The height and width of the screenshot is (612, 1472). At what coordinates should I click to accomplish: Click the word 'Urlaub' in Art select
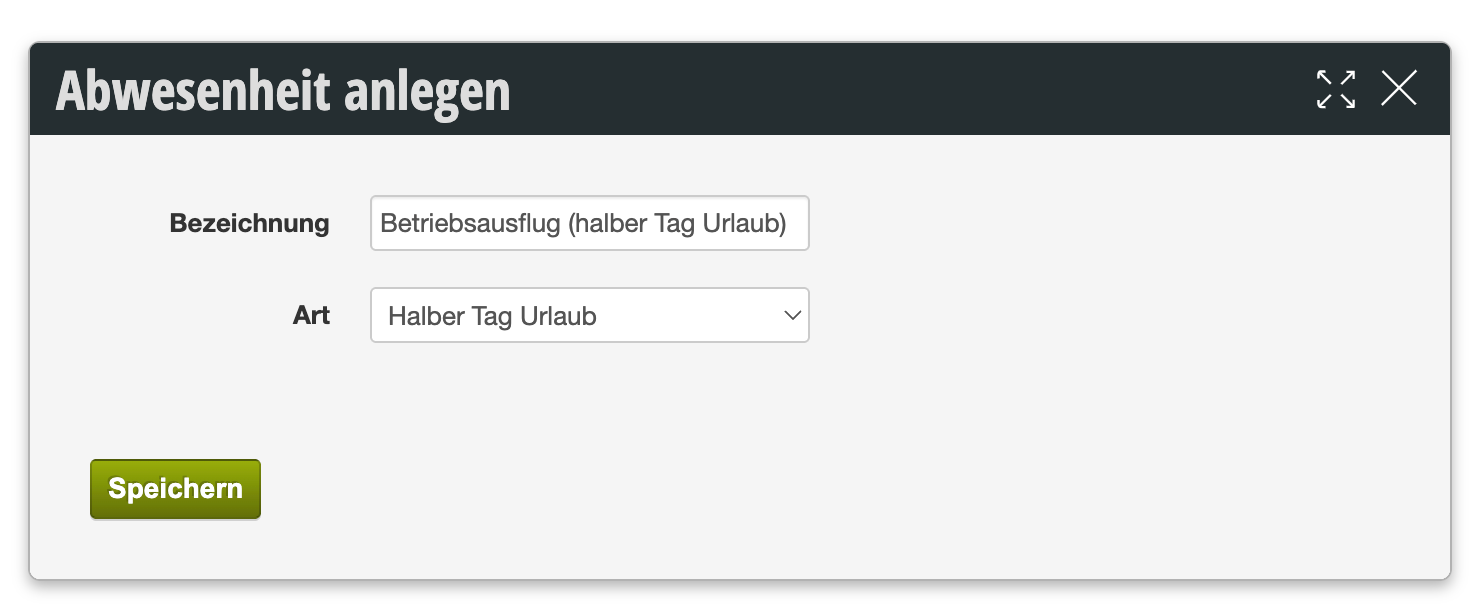[558, 317]
